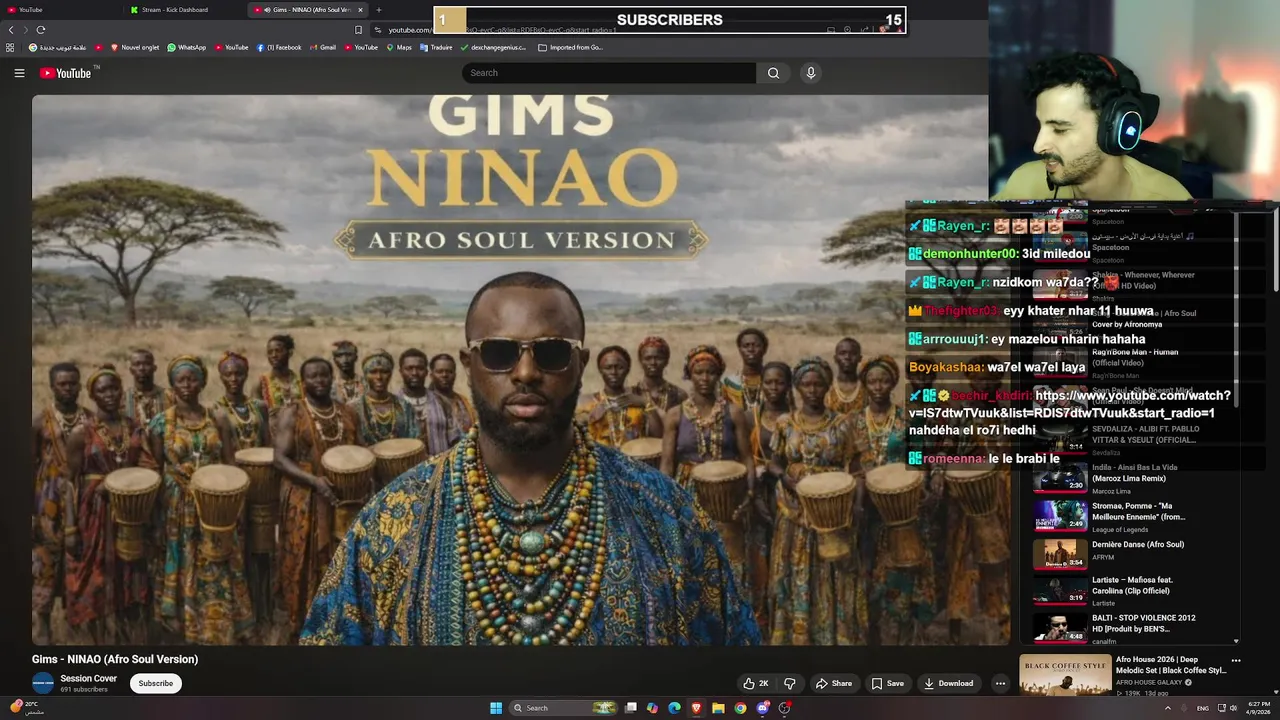This screenshot has width=1280, height=720.
Task: Play Indila - Ainsi Bas La Vida remix
Action: coord(1134,479)
